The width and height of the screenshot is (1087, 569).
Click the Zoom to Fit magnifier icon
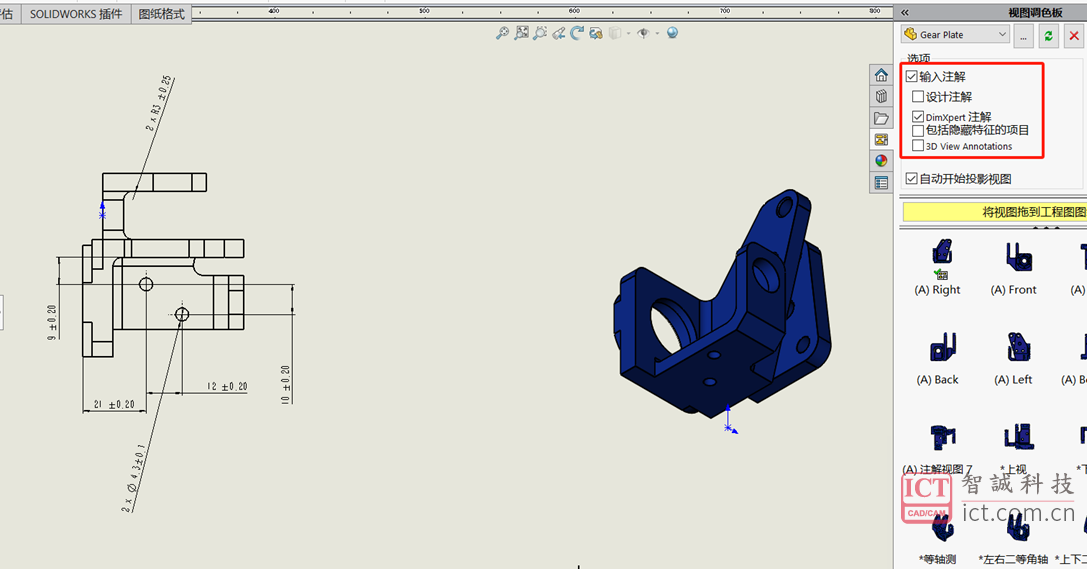[x=503, y=33]
